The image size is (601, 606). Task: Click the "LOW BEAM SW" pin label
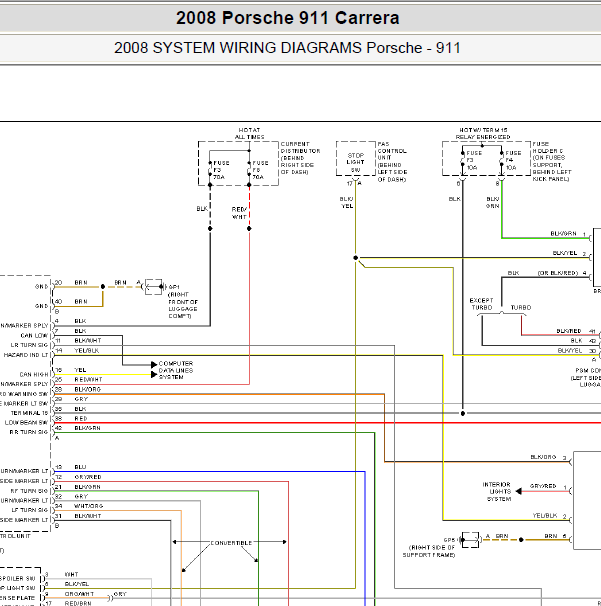coord(26,423)
